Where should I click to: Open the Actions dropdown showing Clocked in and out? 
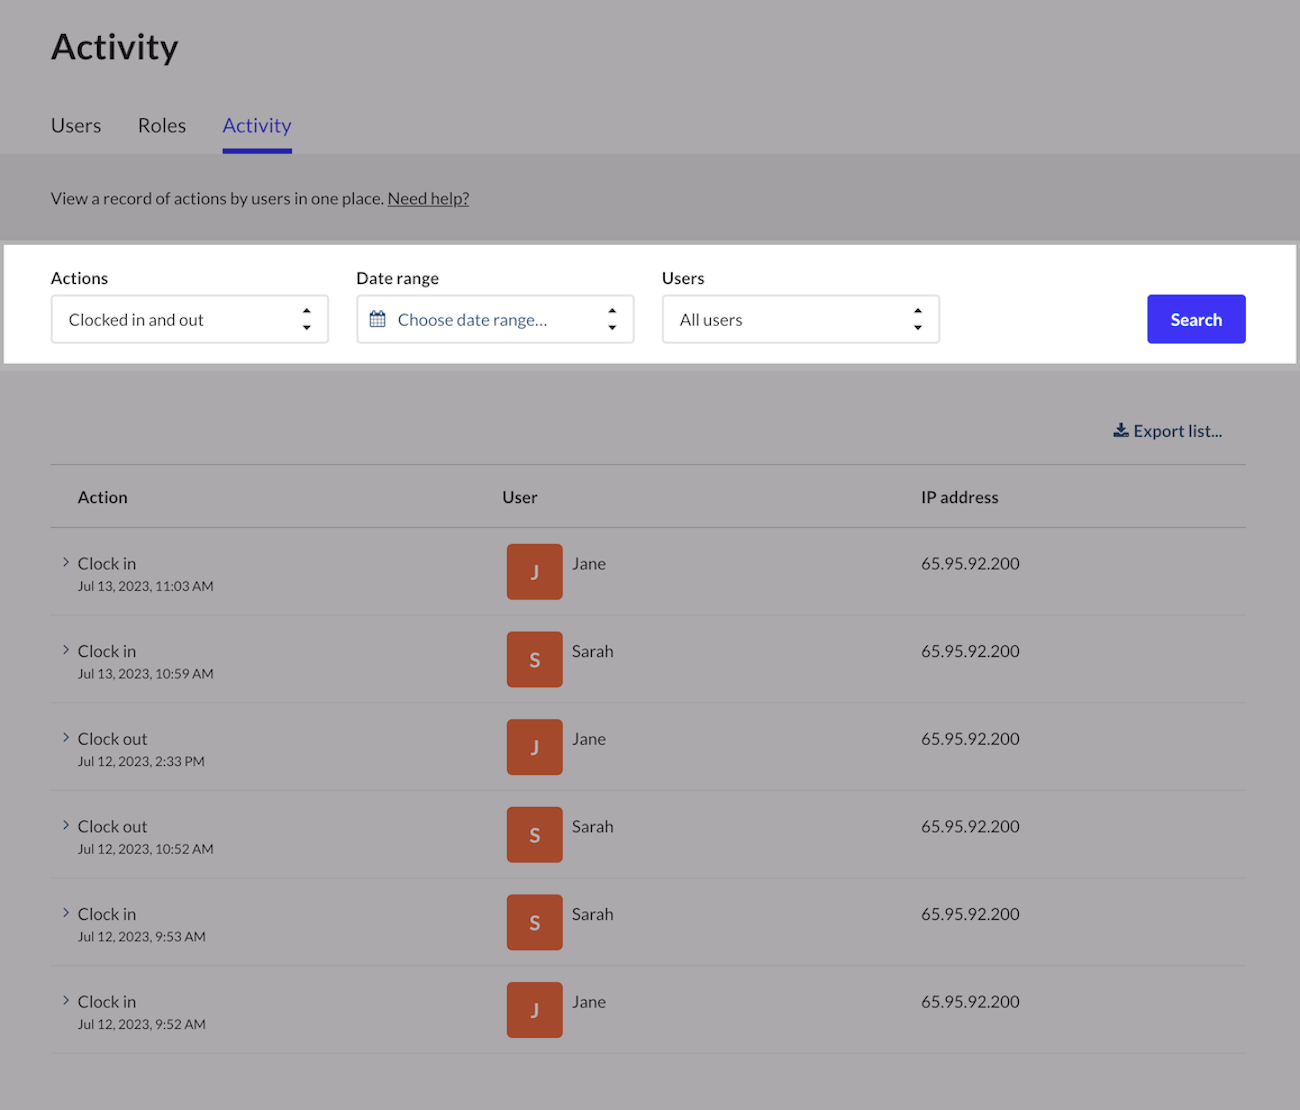189,320
